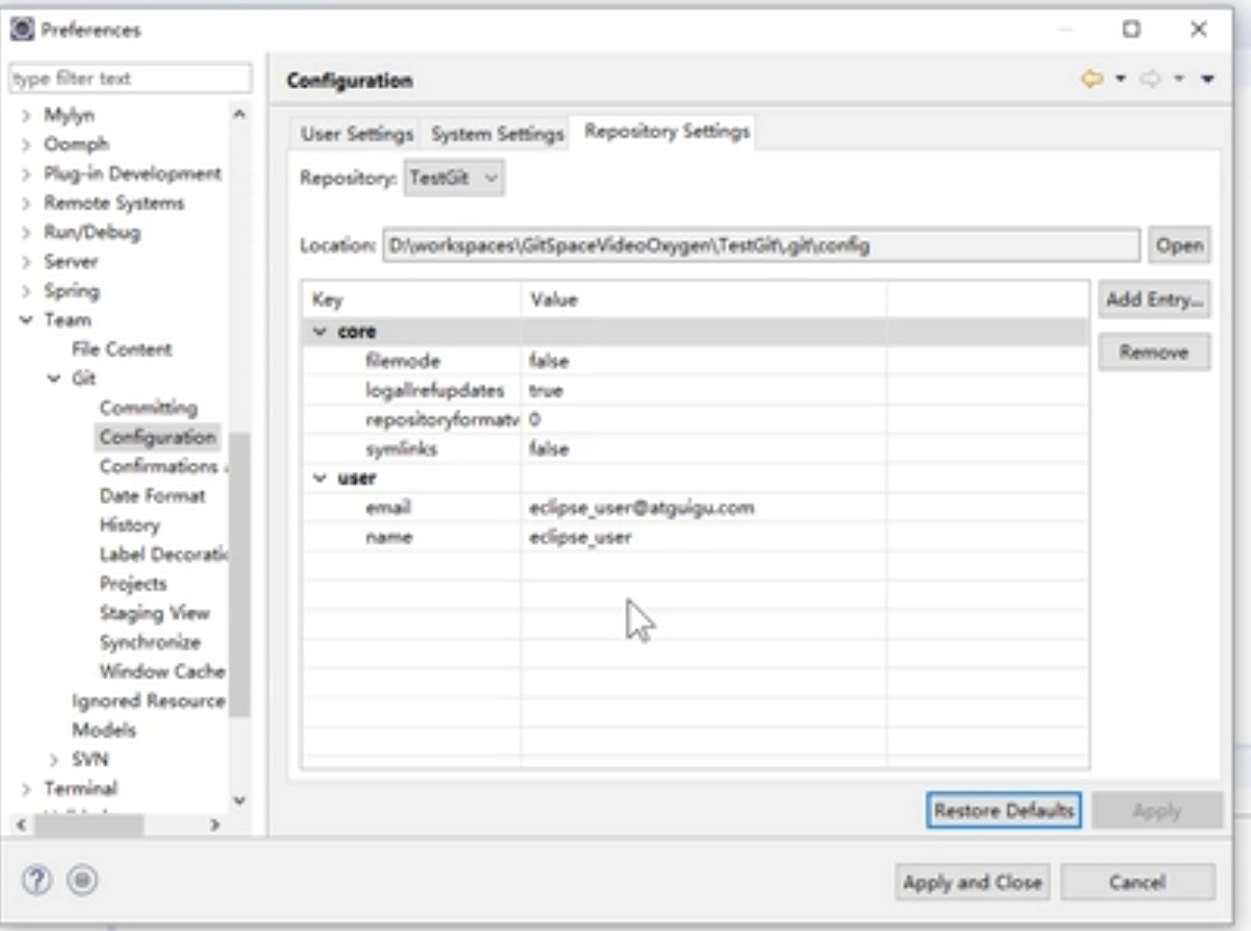1251x931 pixels.
Task: Select the symlinks key row
Action: coord(694,449)
